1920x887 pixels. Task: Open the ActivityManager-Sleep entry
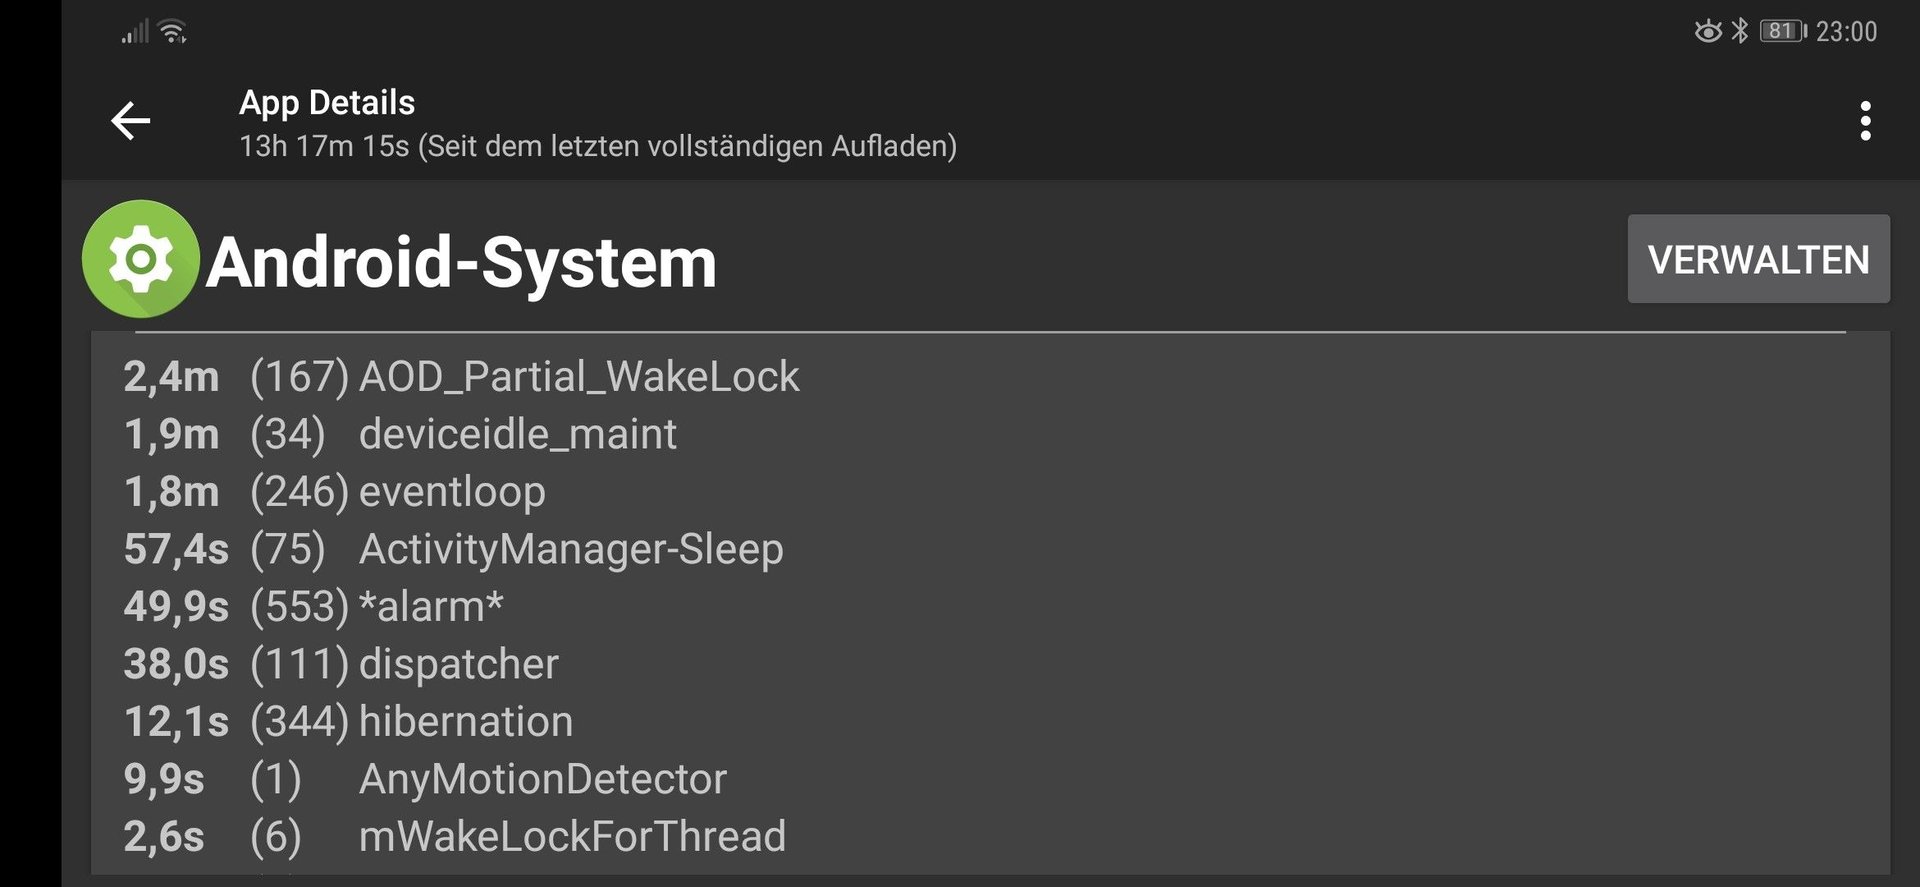pos(990,549)
